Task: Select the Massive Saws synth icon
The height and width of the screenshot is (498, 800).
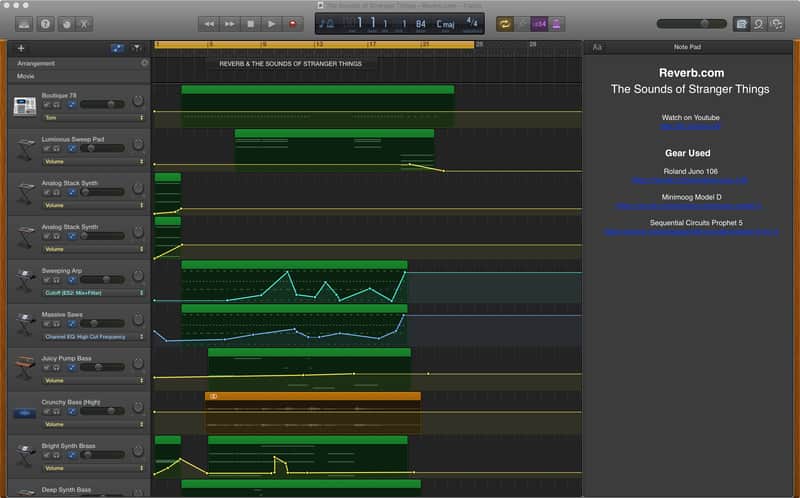Action: (24, 325)
